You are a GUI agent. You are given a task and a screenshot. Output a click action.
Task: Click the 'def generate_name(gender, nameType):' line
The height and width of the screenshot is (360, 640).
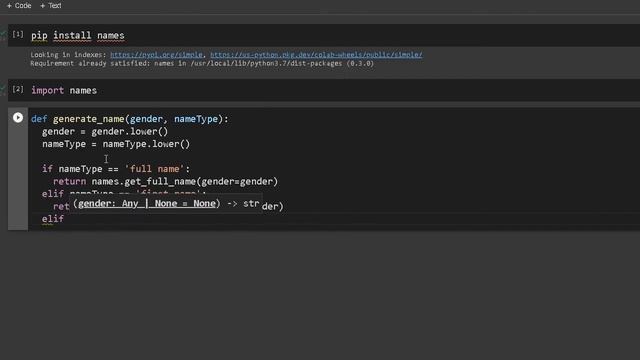(x=130, y=119)
